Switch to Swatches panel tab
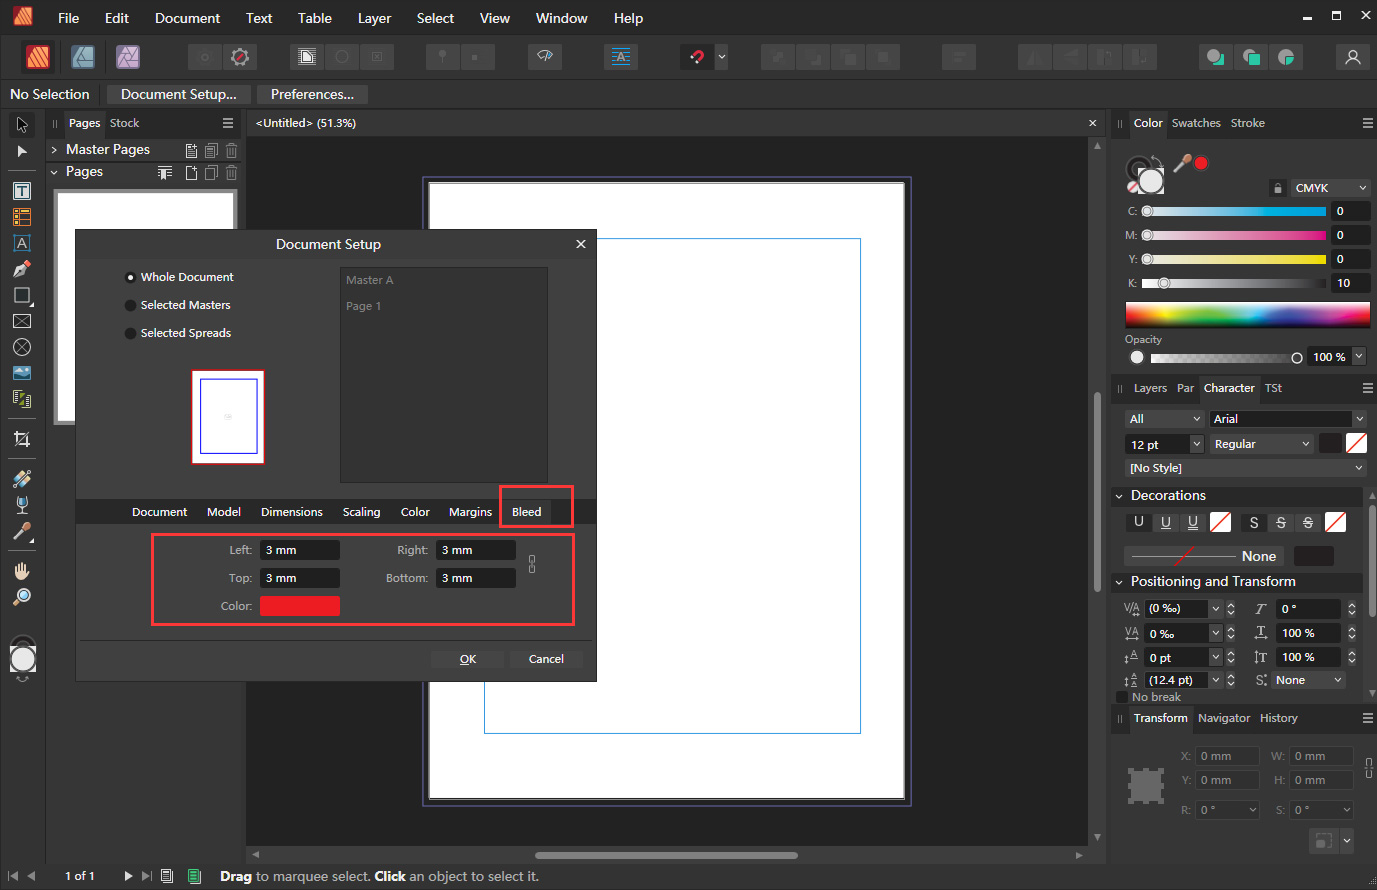The width and height of the screenshot is (1377, 890). (x=1196, y=123)
